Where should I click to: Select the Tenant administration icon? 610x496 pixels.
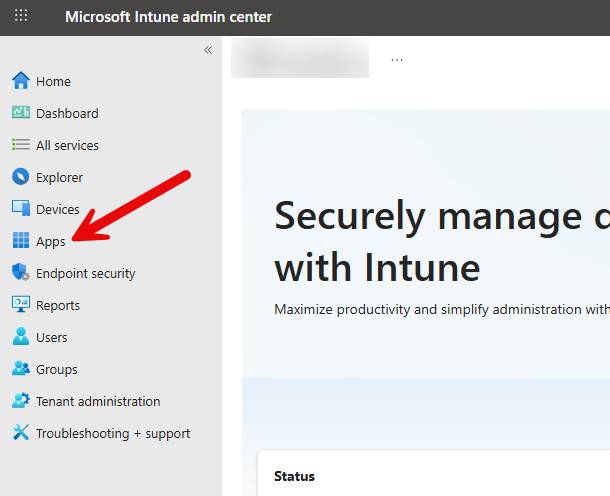[21, 401]
